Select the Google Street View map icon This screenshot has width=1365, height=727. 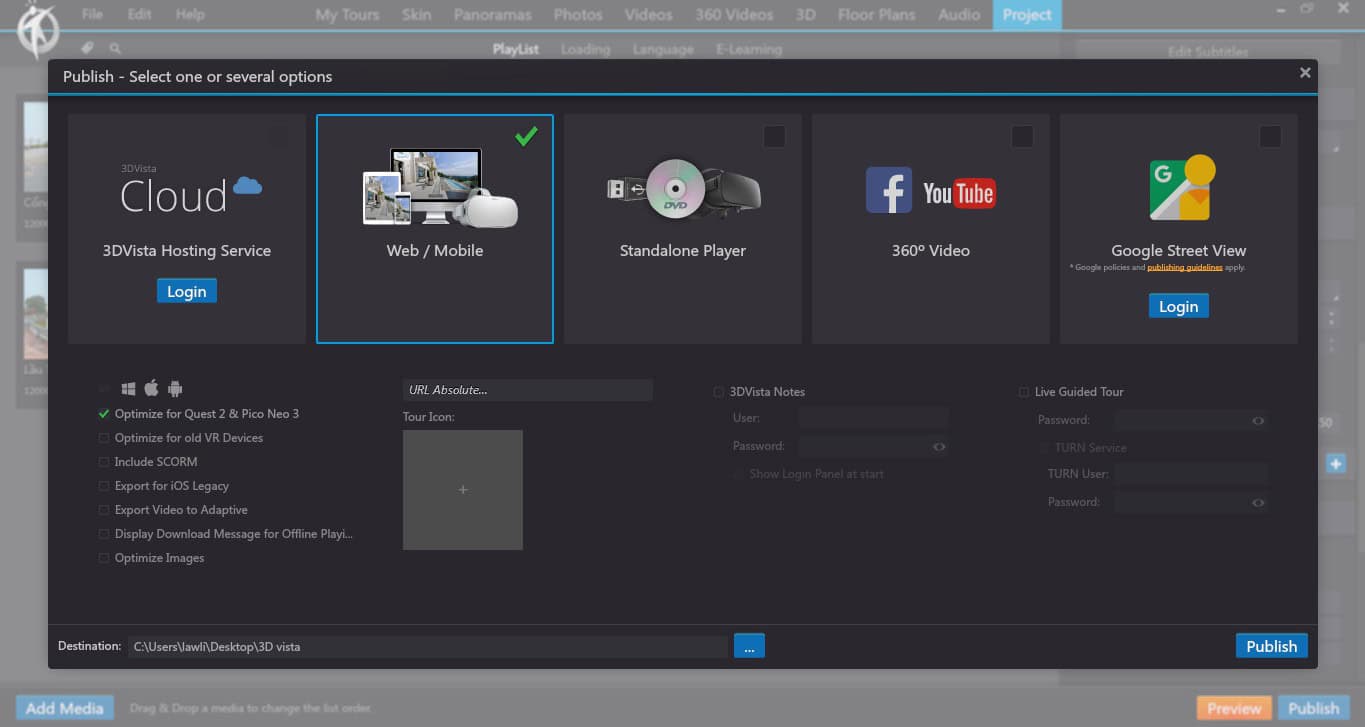point(1181,188)
